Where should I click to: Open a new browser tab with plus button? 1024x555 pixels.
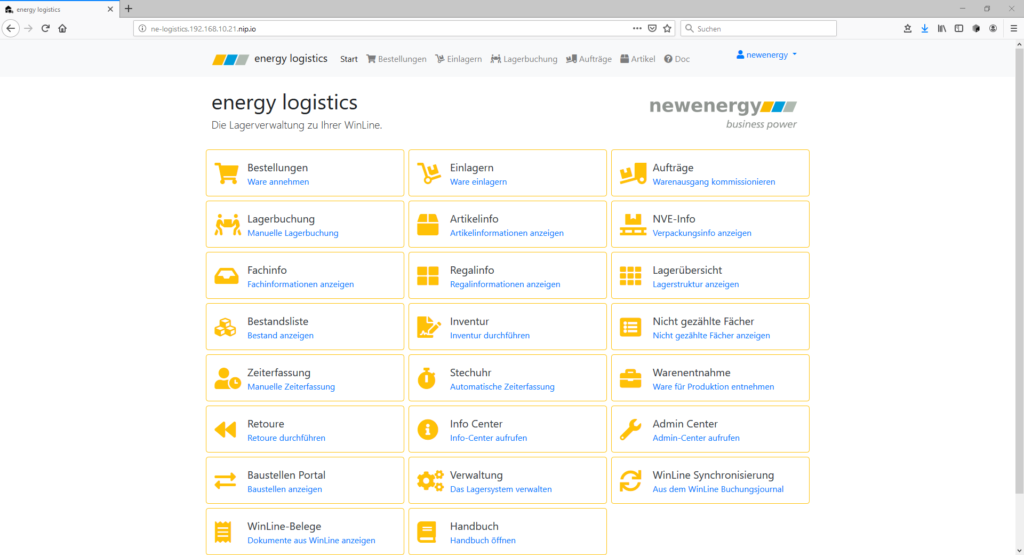pyautogui.click(x=129, y=9)
